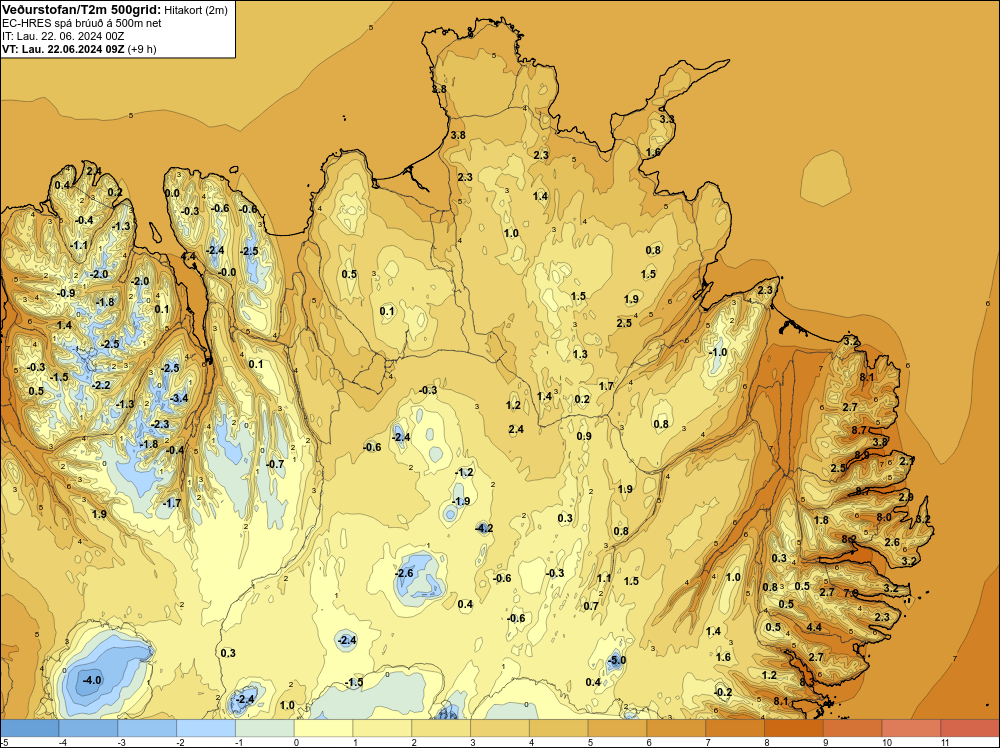Click the valid time 'VT: Lau. 22.06.2024 09Z'
This screenshot has height=748, width=1000.
[63, 49]
